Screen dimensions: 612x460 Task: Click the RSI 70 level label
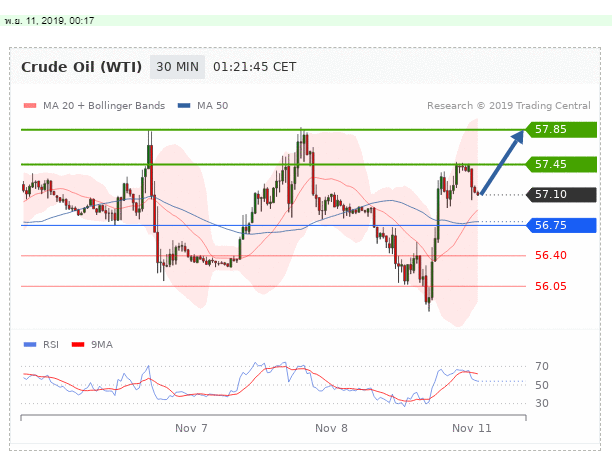tap(542, 366)
